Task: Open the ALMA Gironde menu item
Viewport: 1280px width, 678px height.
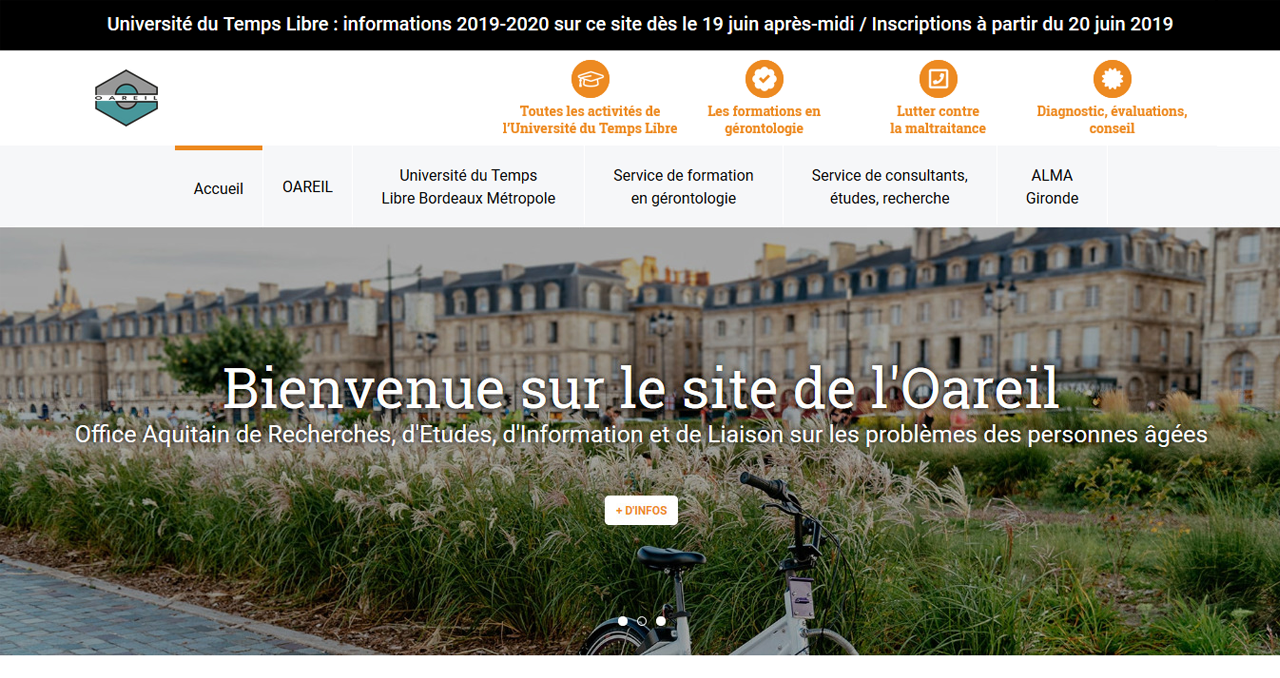Action: click(x=1052, y=187)
